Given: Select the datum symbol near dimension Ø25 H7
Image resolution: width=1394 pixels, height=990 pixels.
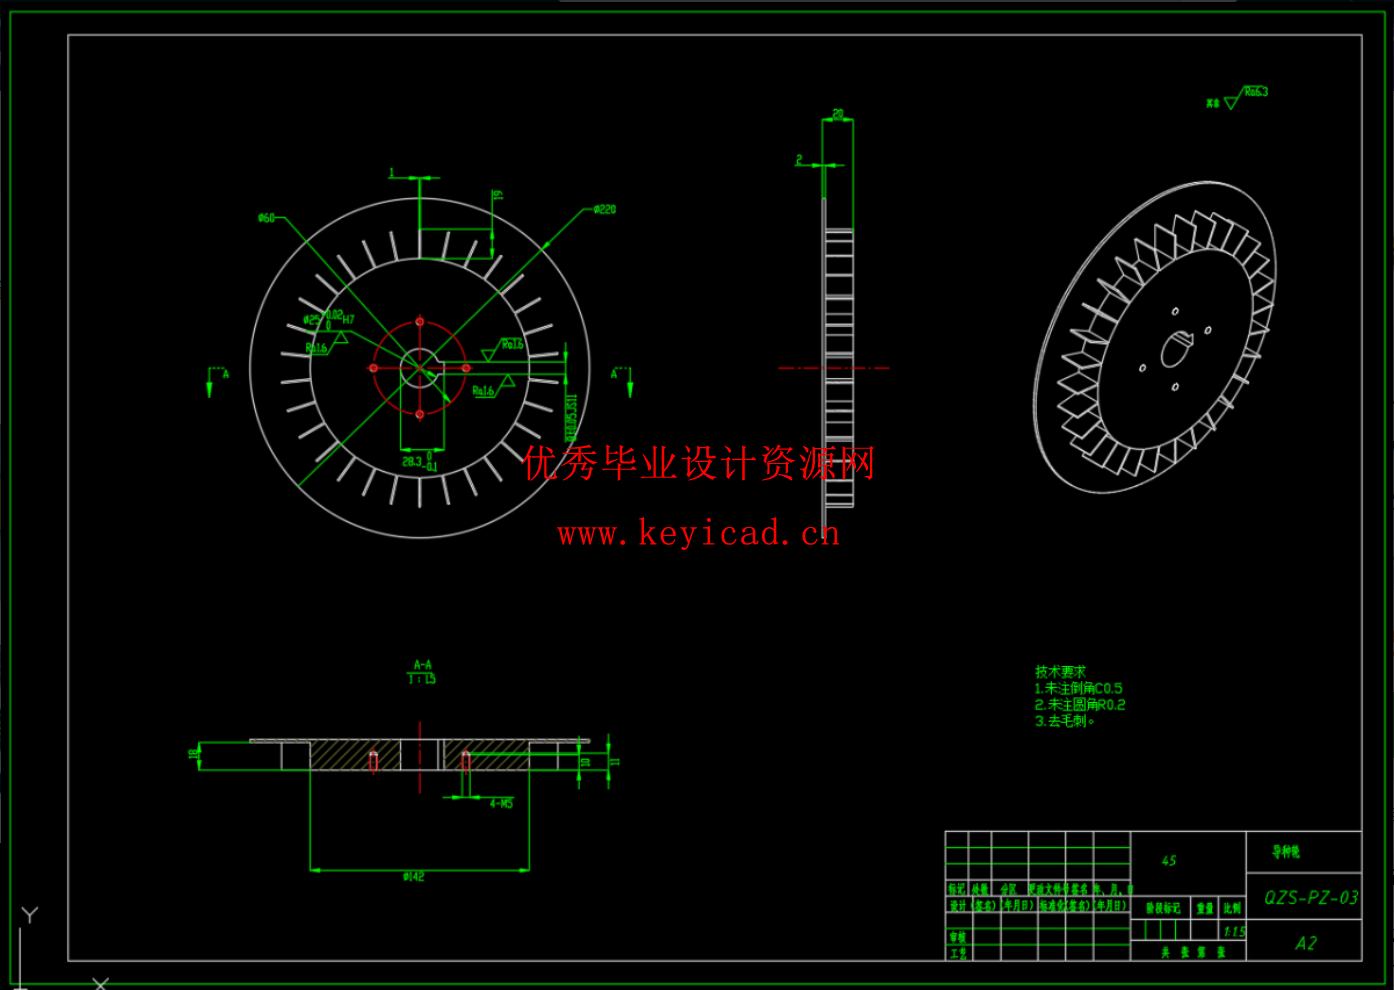Looking at the screenshot, I should (341, 337).
